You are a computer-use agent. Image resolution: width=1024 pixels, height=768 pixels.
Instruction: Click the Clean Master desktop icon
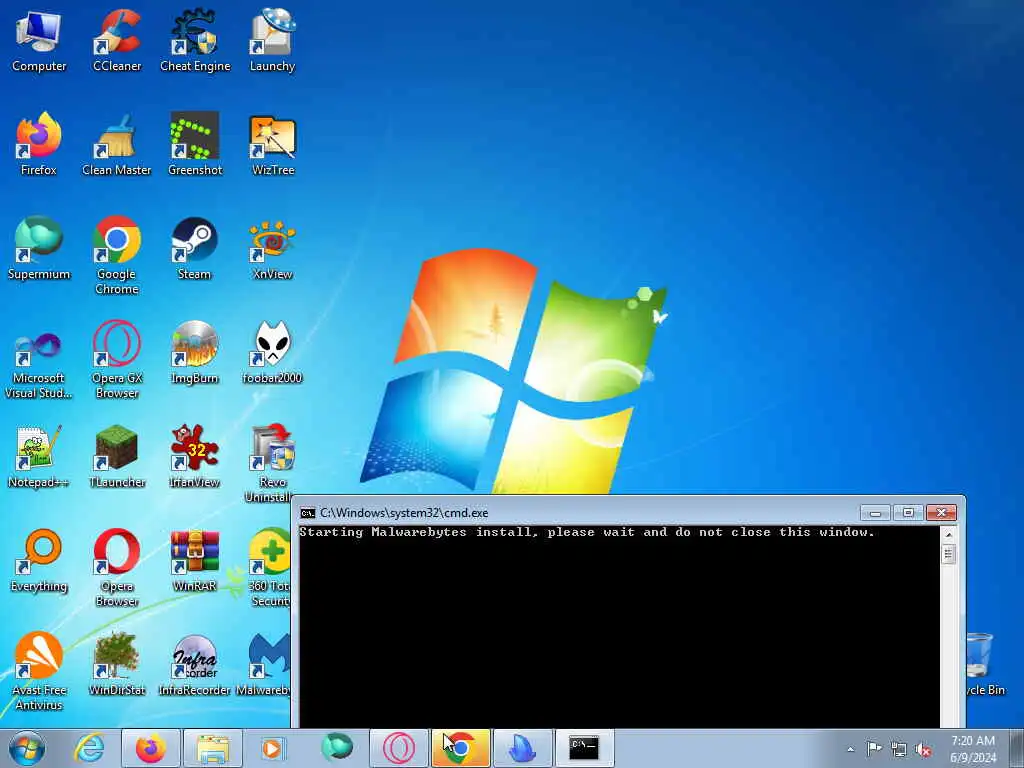point(117,144)
